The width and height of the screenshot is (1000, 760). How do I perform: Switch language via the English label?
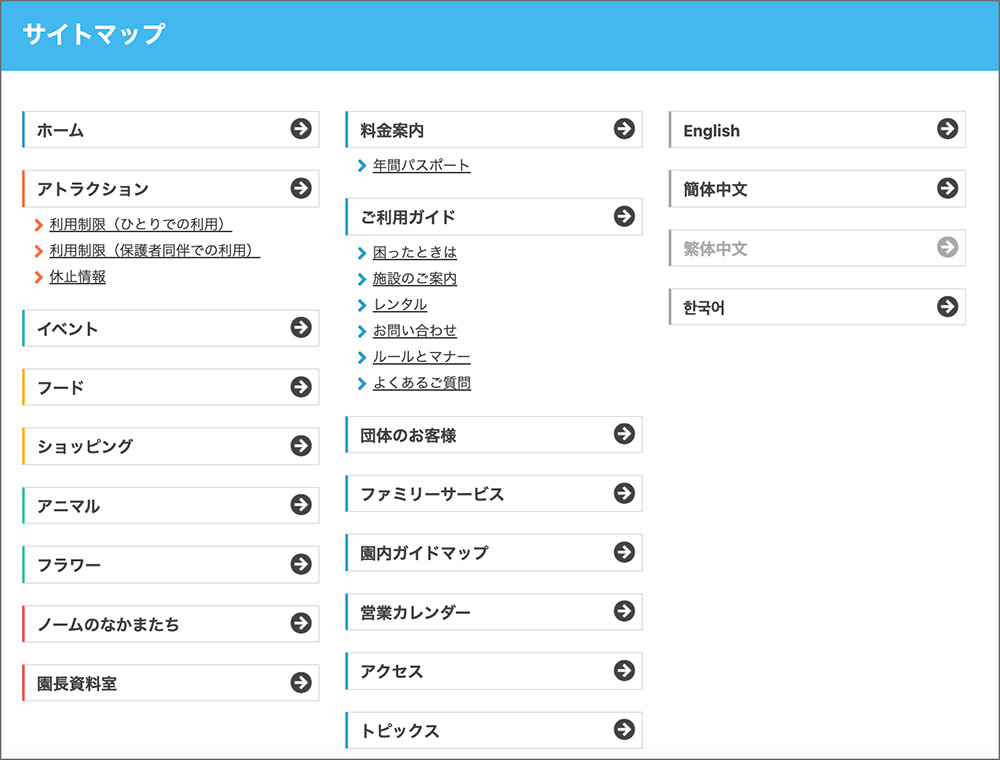(x=712, y=131)
